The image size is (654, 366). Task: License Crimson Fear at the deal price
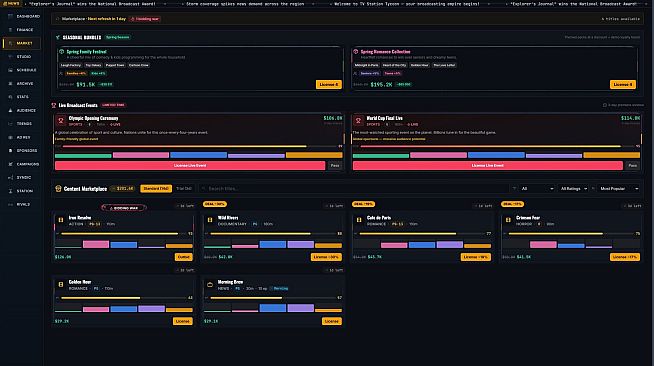625,257
